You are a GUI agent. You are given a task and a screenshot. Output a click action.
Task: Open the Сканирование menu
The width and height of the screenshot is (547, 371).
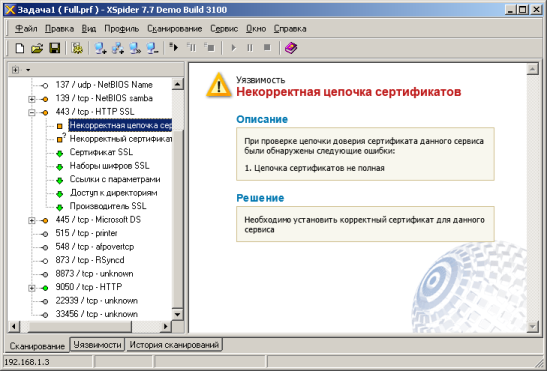click(174, 29)
